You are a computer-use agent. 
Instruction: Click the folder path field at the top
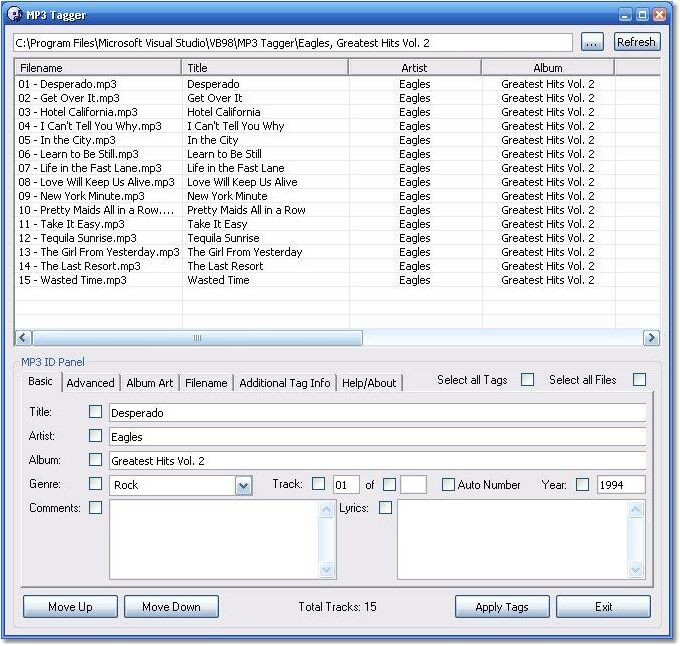tap(293, 43)
